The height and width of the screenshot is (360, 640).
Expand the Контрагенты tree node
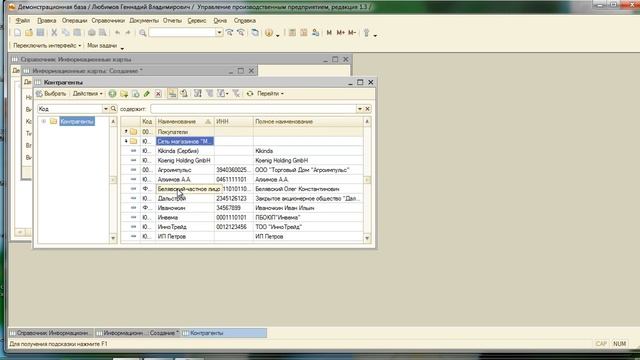[x=44, y=121]
